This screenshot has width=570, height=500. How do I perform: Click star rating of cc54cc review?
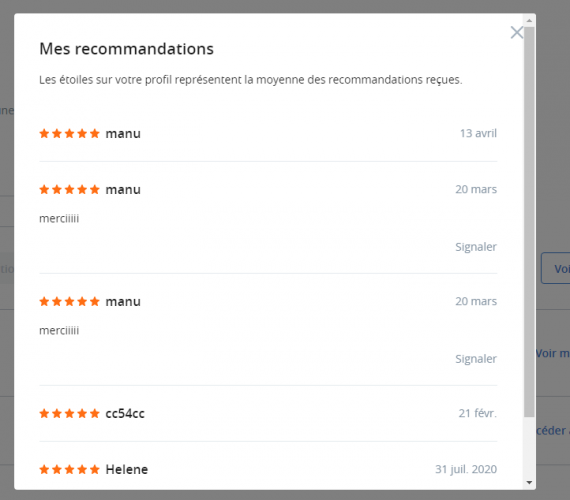click(69, 413)
